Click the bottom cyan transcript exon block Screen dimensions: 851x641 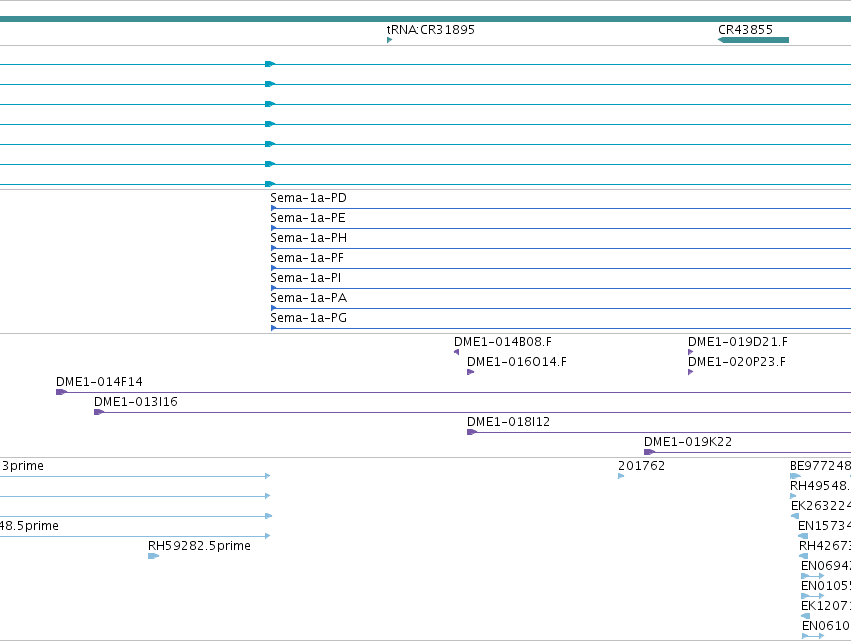point(270,184)
